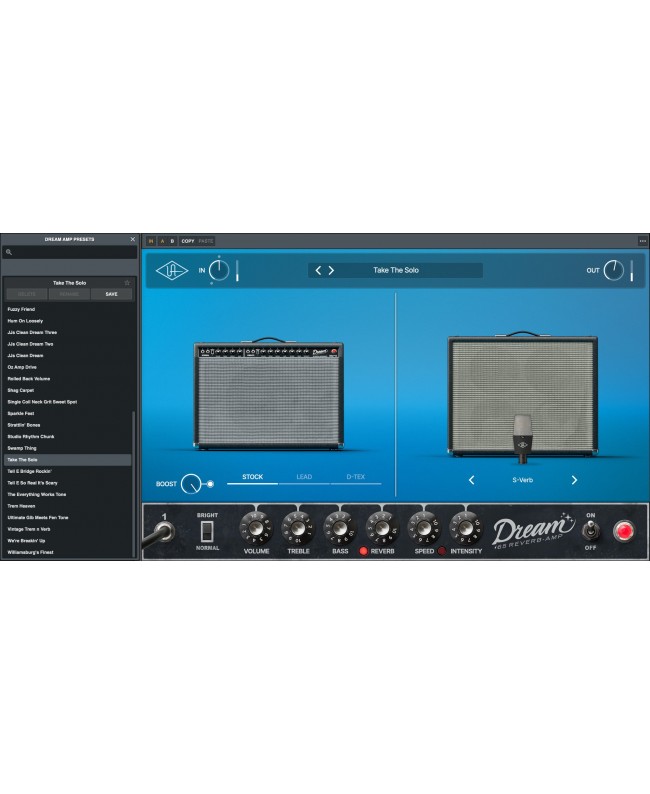Click the COPY button
650x794 pixels.
coord(188,241)
